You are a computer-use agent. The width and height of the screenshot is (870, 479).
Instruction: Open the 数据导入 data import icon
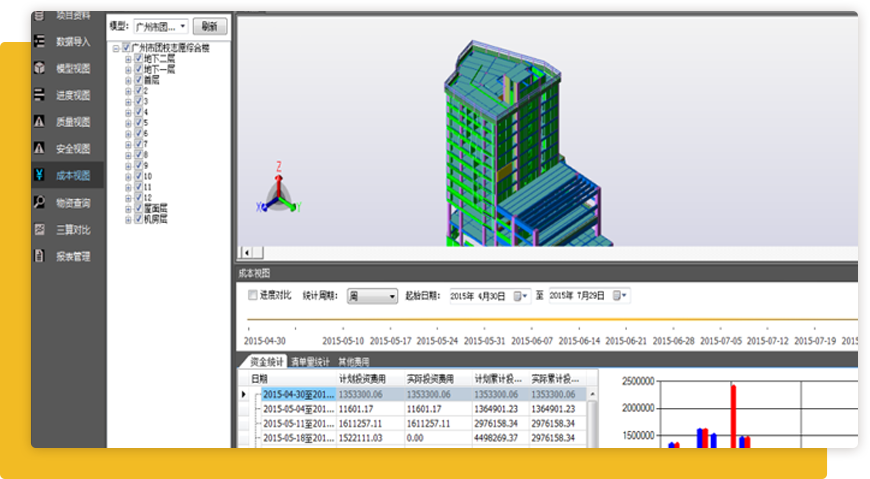[39, 42]
